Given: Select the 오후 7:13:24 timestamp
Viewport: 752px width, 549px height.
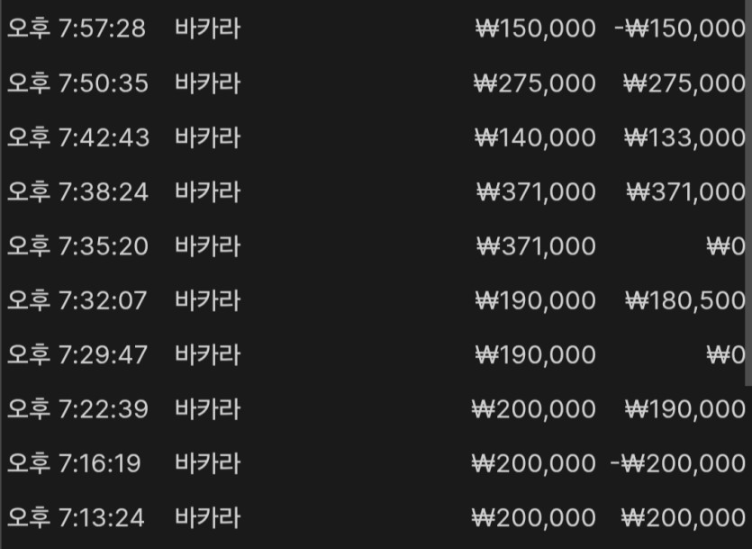Looking at the screenshot, I should click(x=76, y=518).
